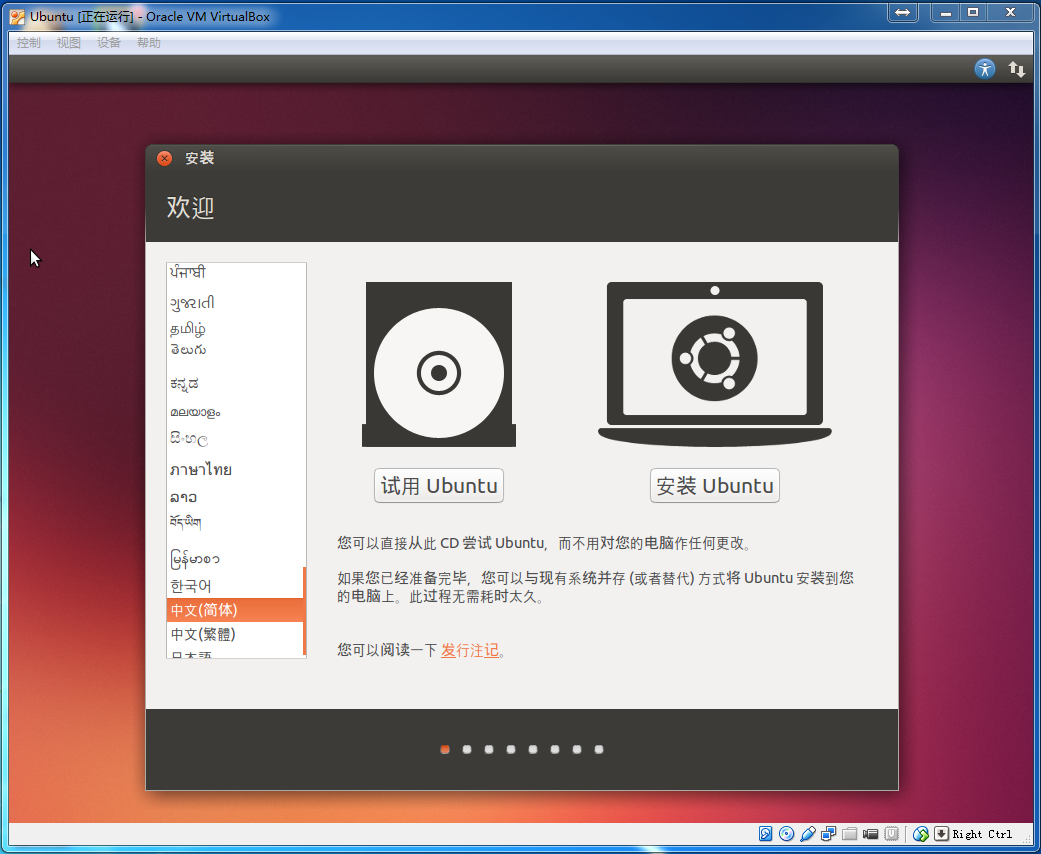The height and width of the screenshot is (854, 1041).
Task: Click the network adapters status icon
Action: (829, 833)
